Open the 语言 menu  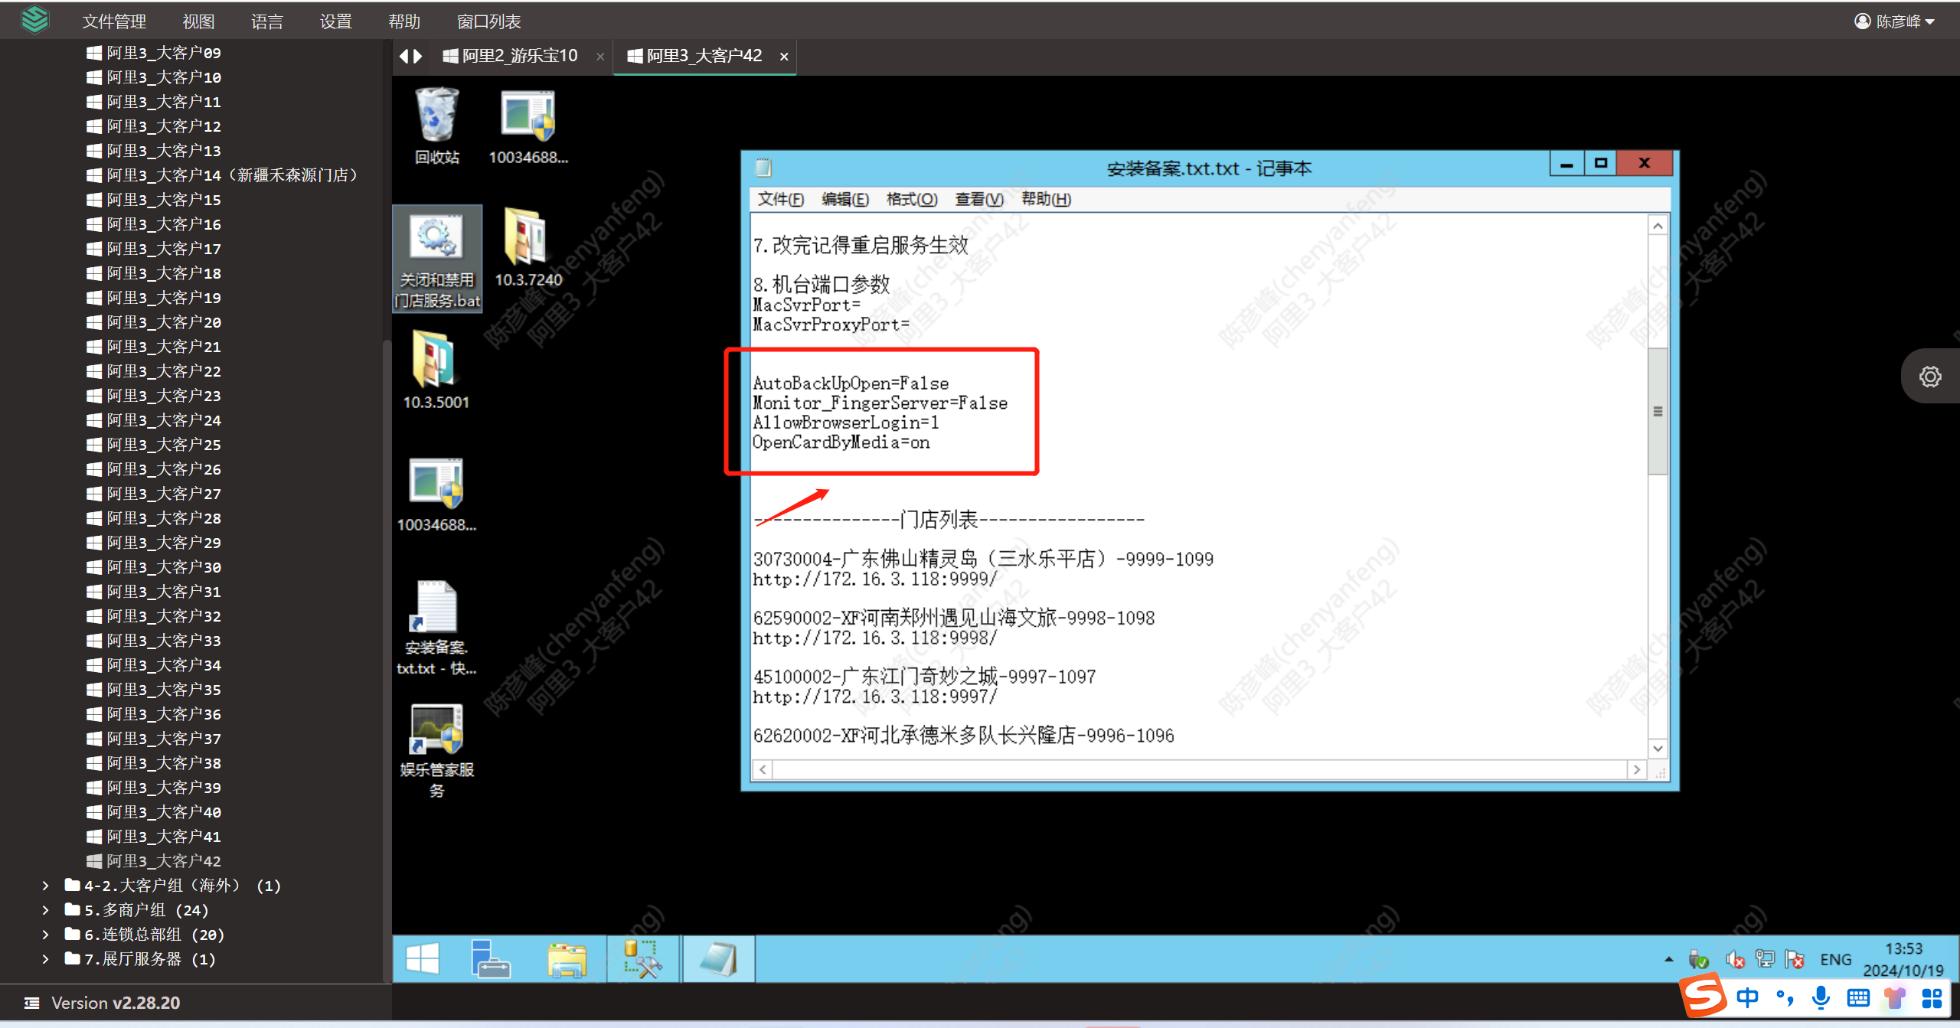(267, 21)
